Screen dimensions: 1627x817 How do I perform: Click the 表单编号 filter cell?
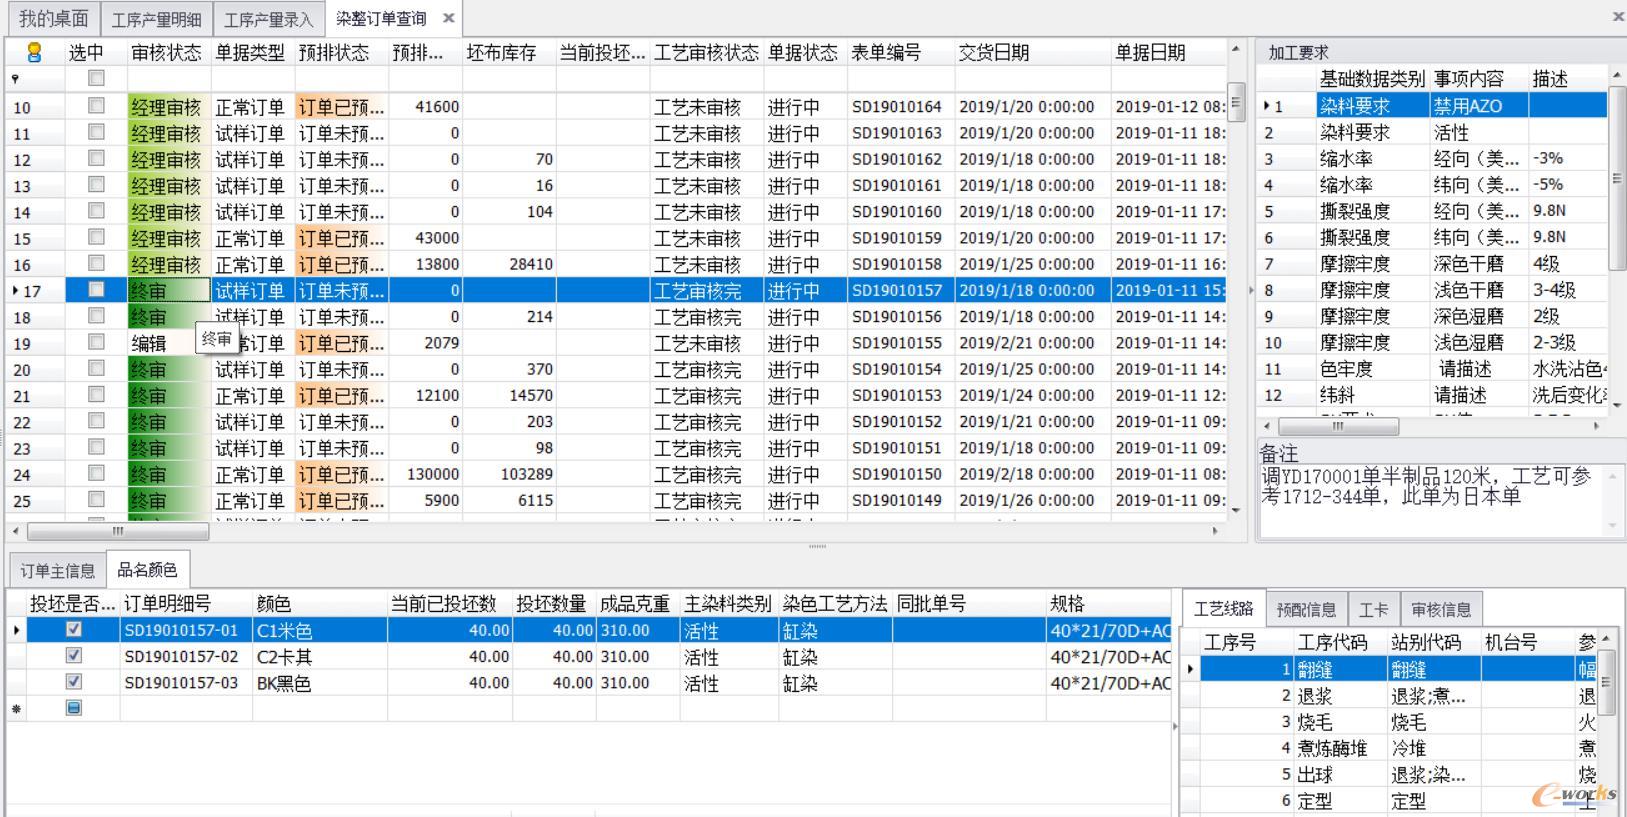click(x=900, y=79)
